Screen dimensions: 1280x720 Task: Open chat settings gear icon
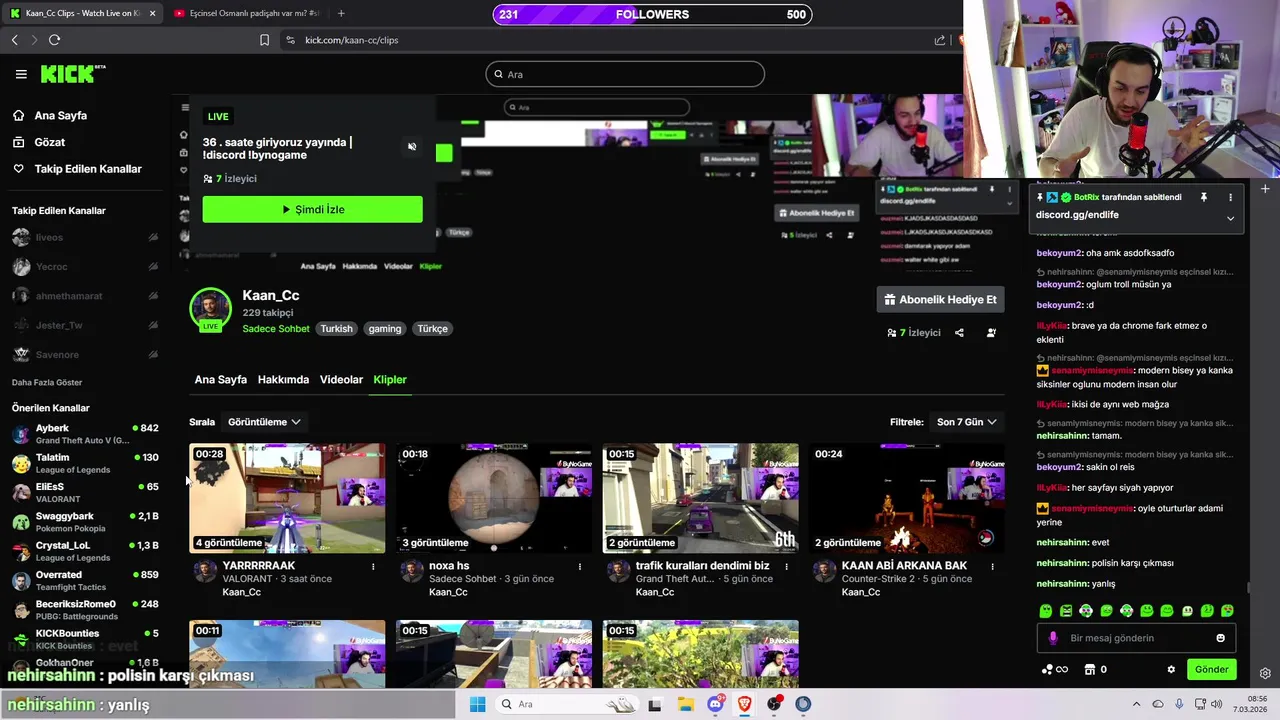coord(1171,670)
